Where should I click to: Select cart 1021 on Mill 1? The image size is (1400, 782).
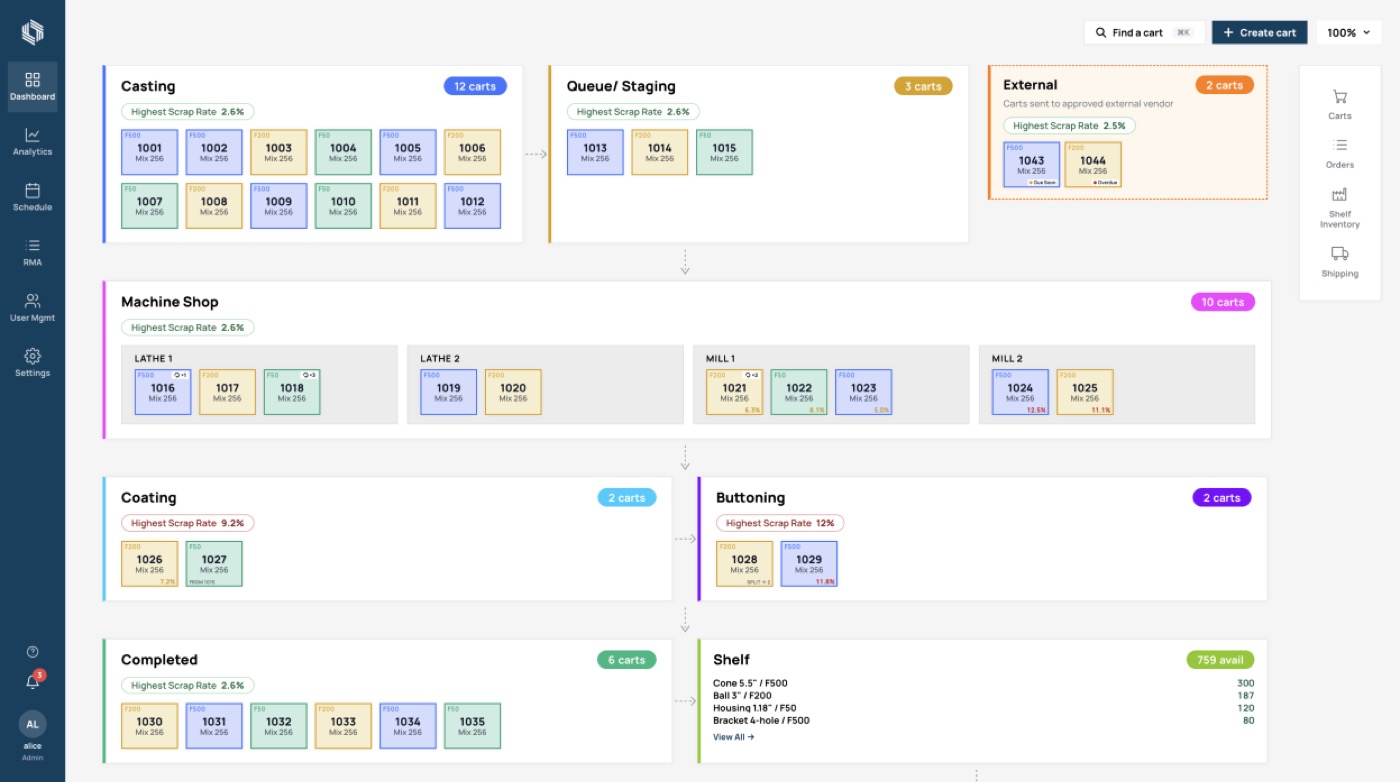[x=735, y=392]
